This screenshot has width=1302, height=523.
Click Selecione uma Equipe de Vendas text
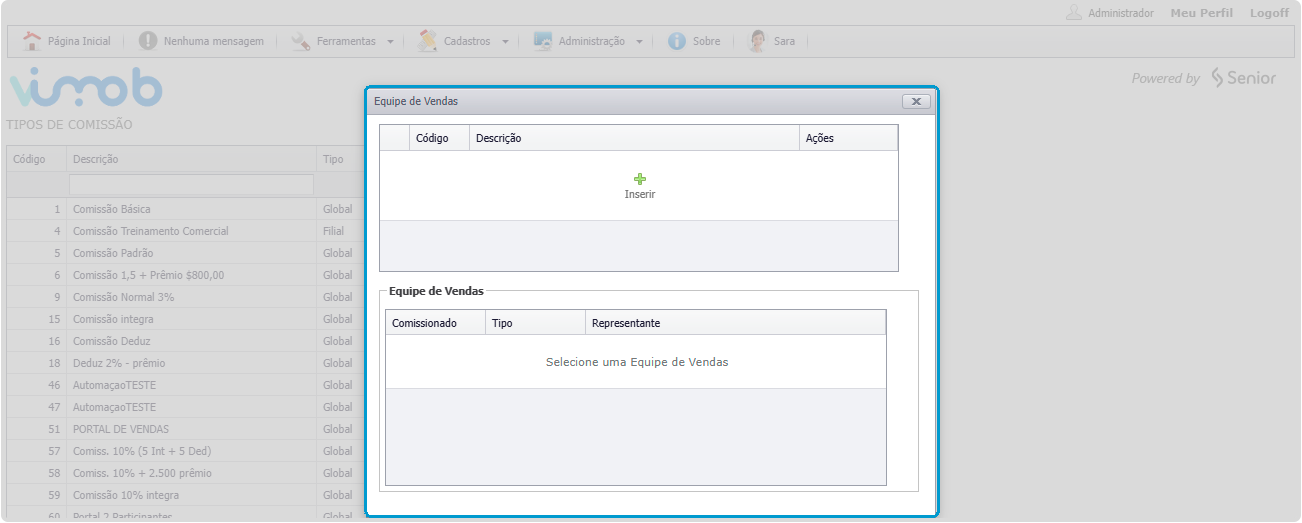click(637, 362)
